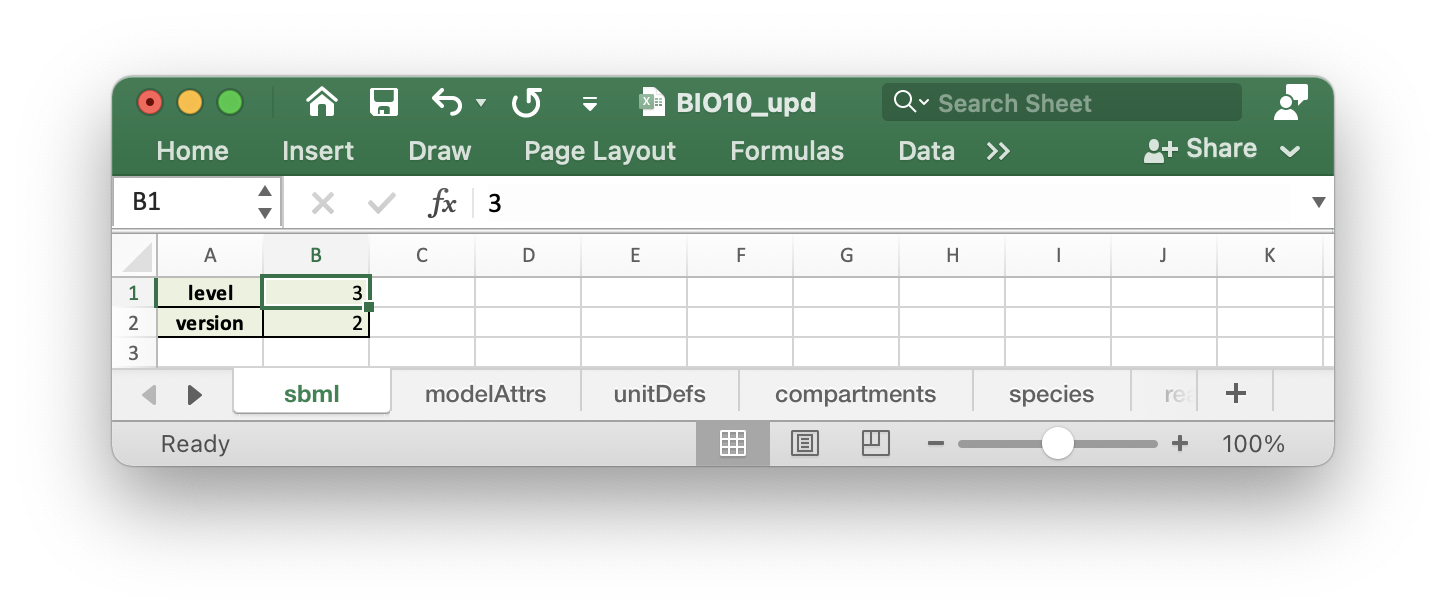The image size is (1446, 614).
Task: Switch to the compartments sheet tab
Action: (x=855, y=394)
